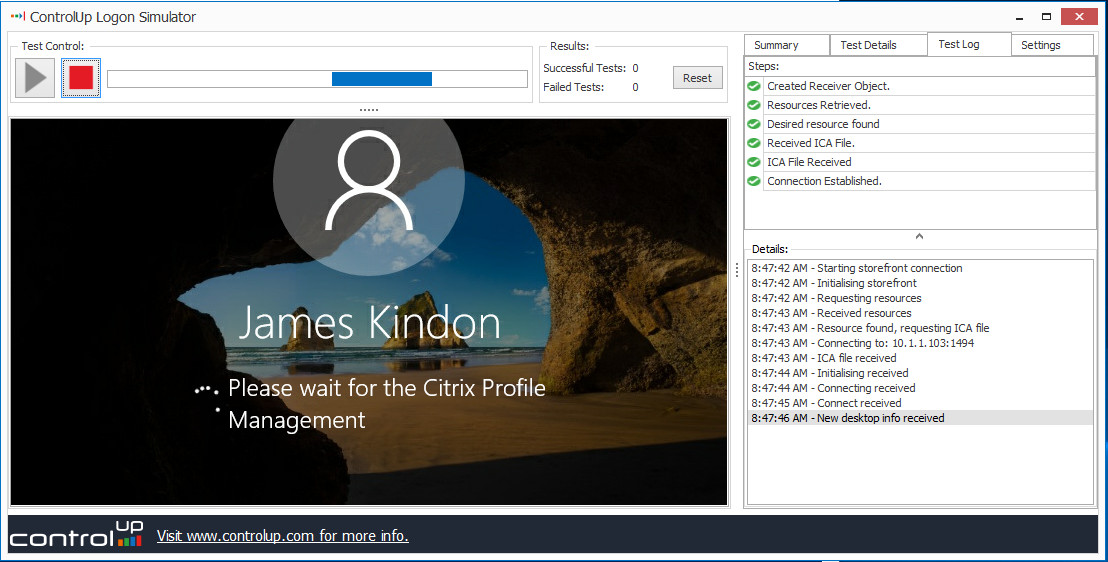Select log line 'New desktop info received'

pyautogui.click(x=921, y=418)
